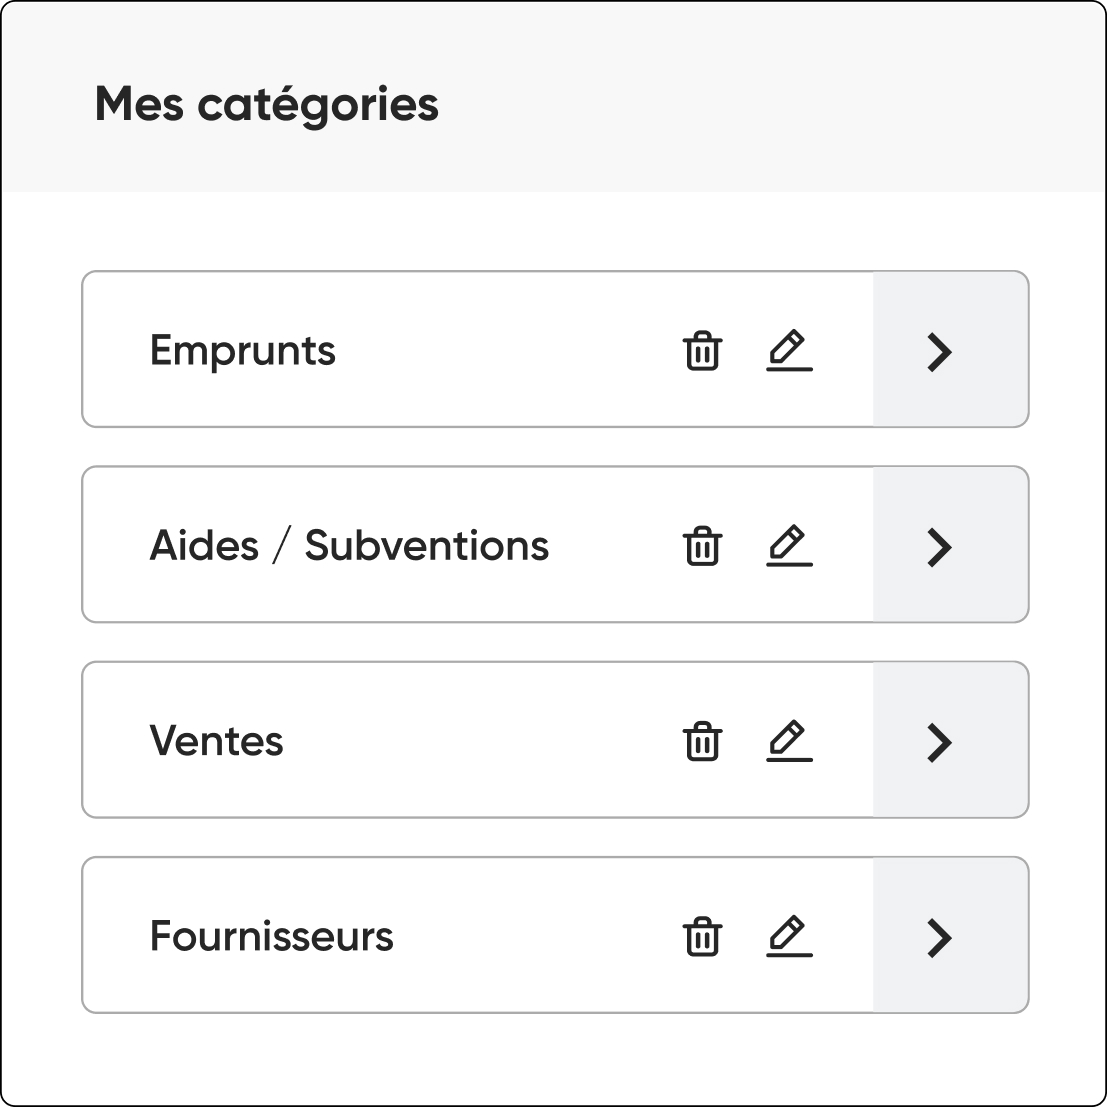Image resolution: width=1107 pixels, height=1107 pixels.
Task: Edit the Emprunts category name
Action: tap(789, 350)
